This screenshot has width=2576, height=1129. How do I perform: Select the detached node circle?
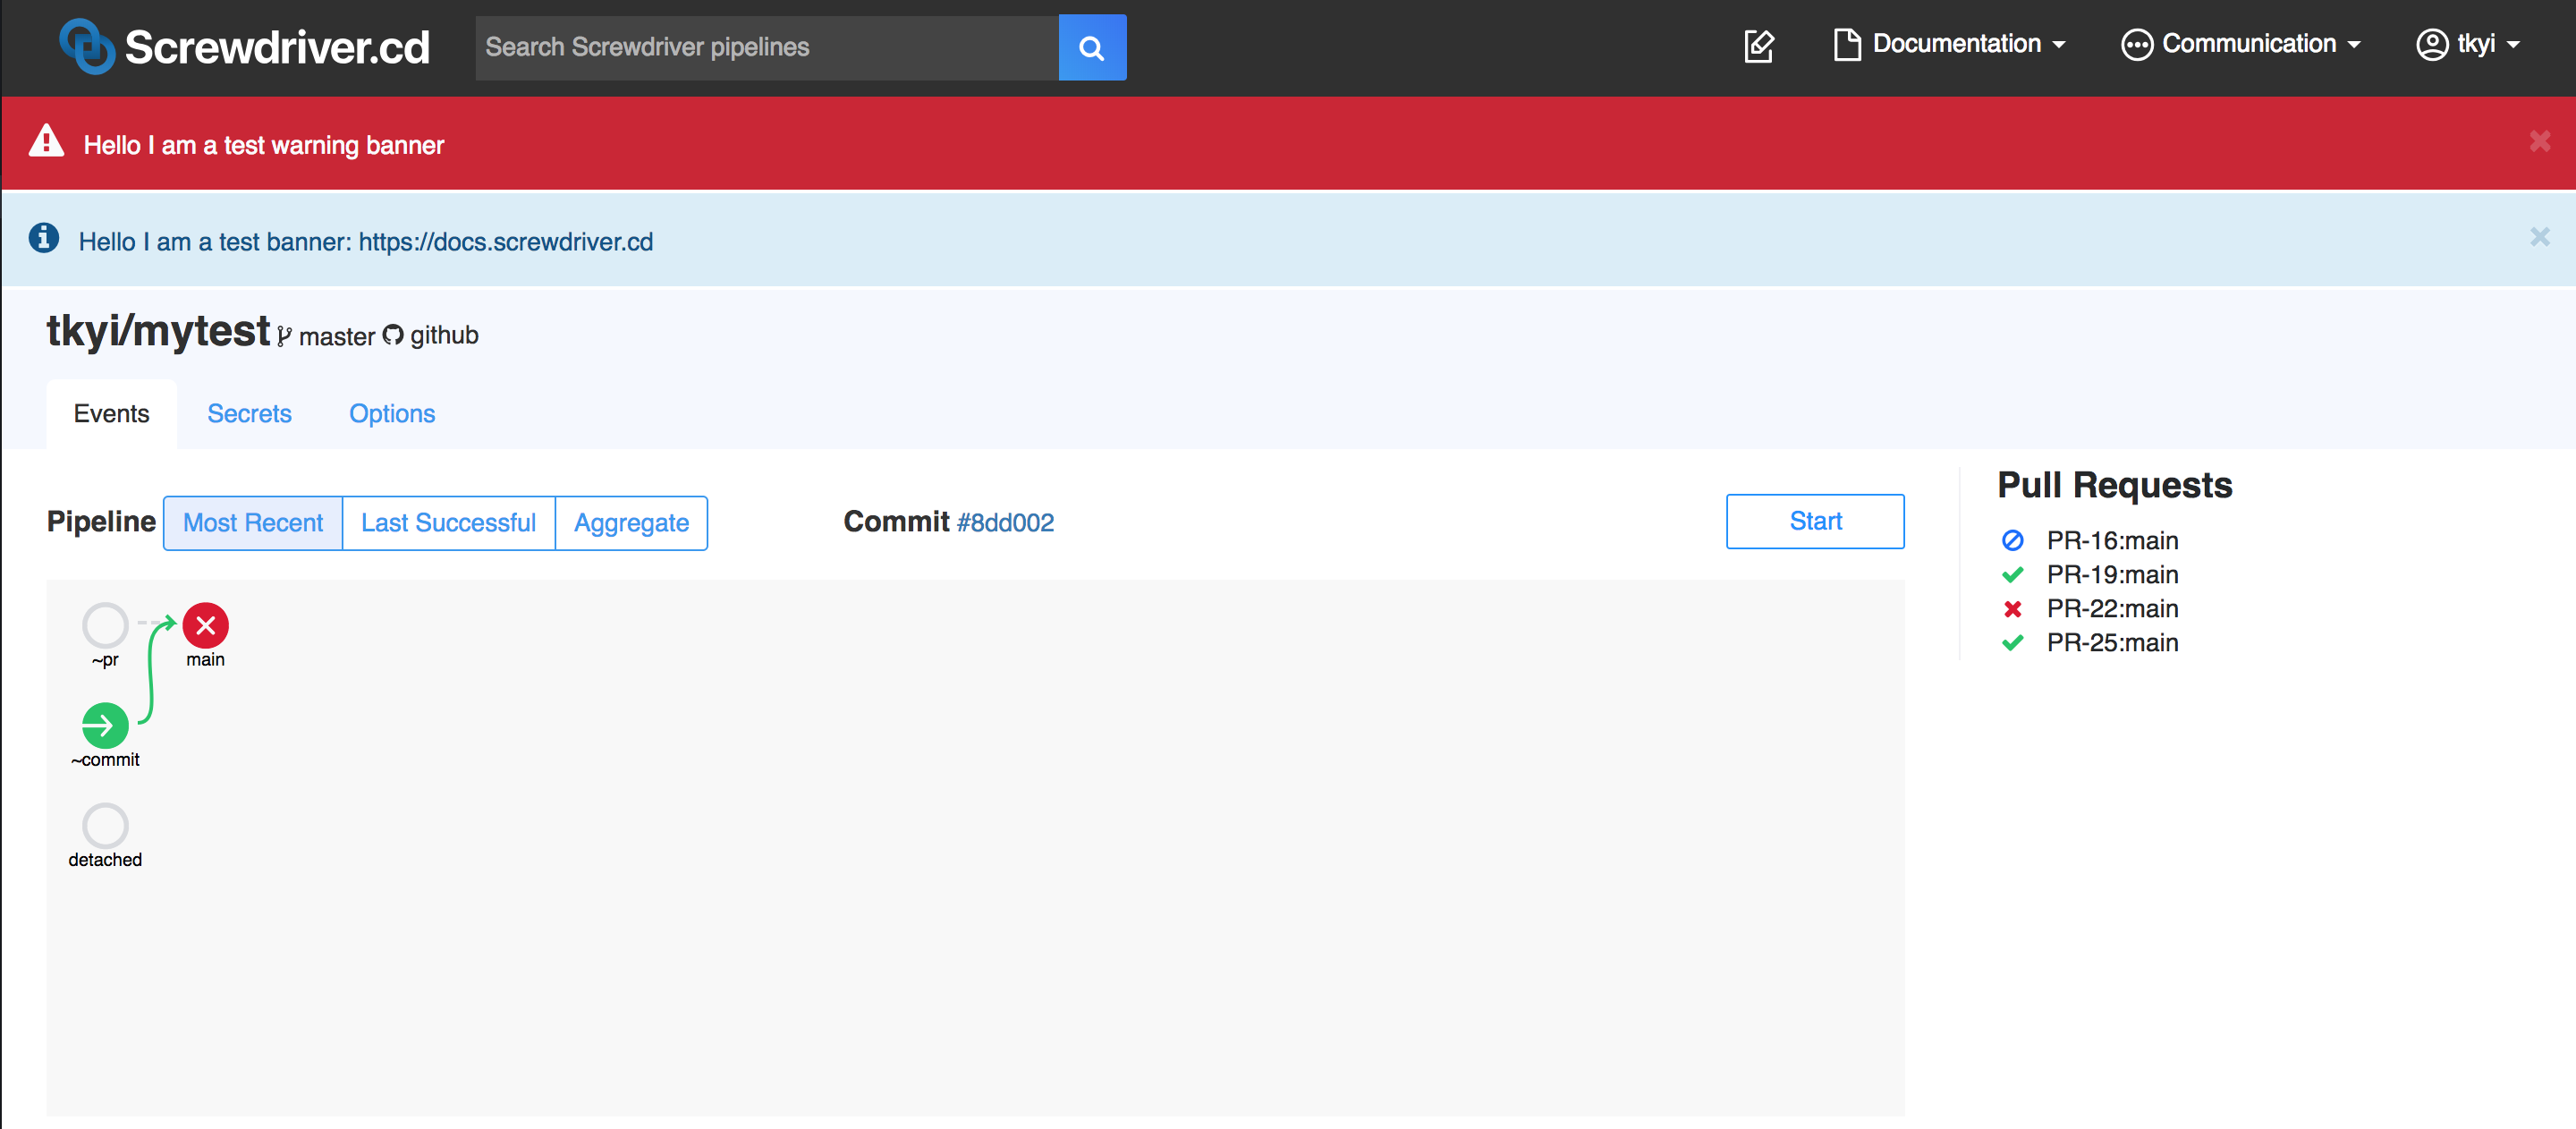(x=105, y=826)
